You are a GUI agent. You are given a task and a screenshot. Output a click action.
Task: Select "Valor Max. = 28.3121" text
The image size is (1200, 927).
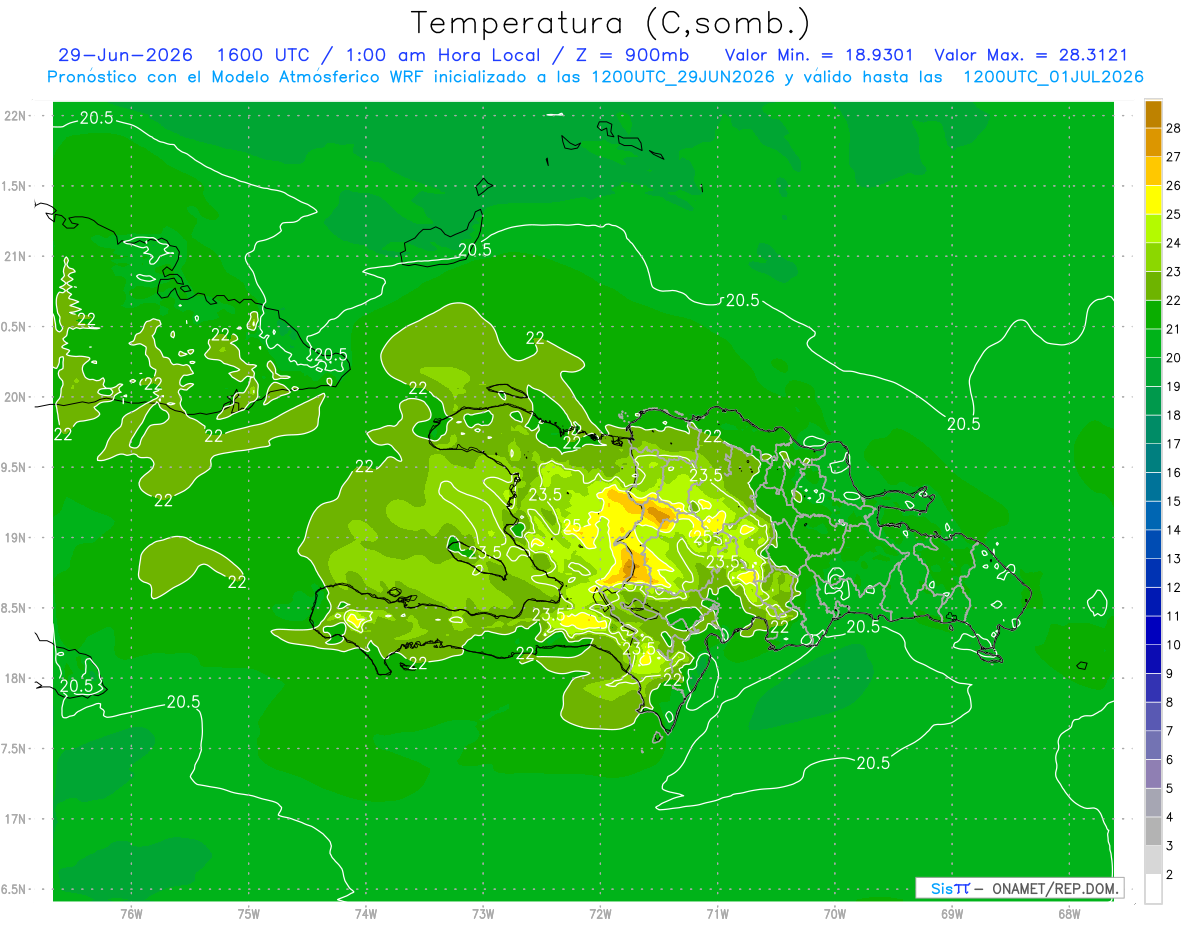[1030, 56]
